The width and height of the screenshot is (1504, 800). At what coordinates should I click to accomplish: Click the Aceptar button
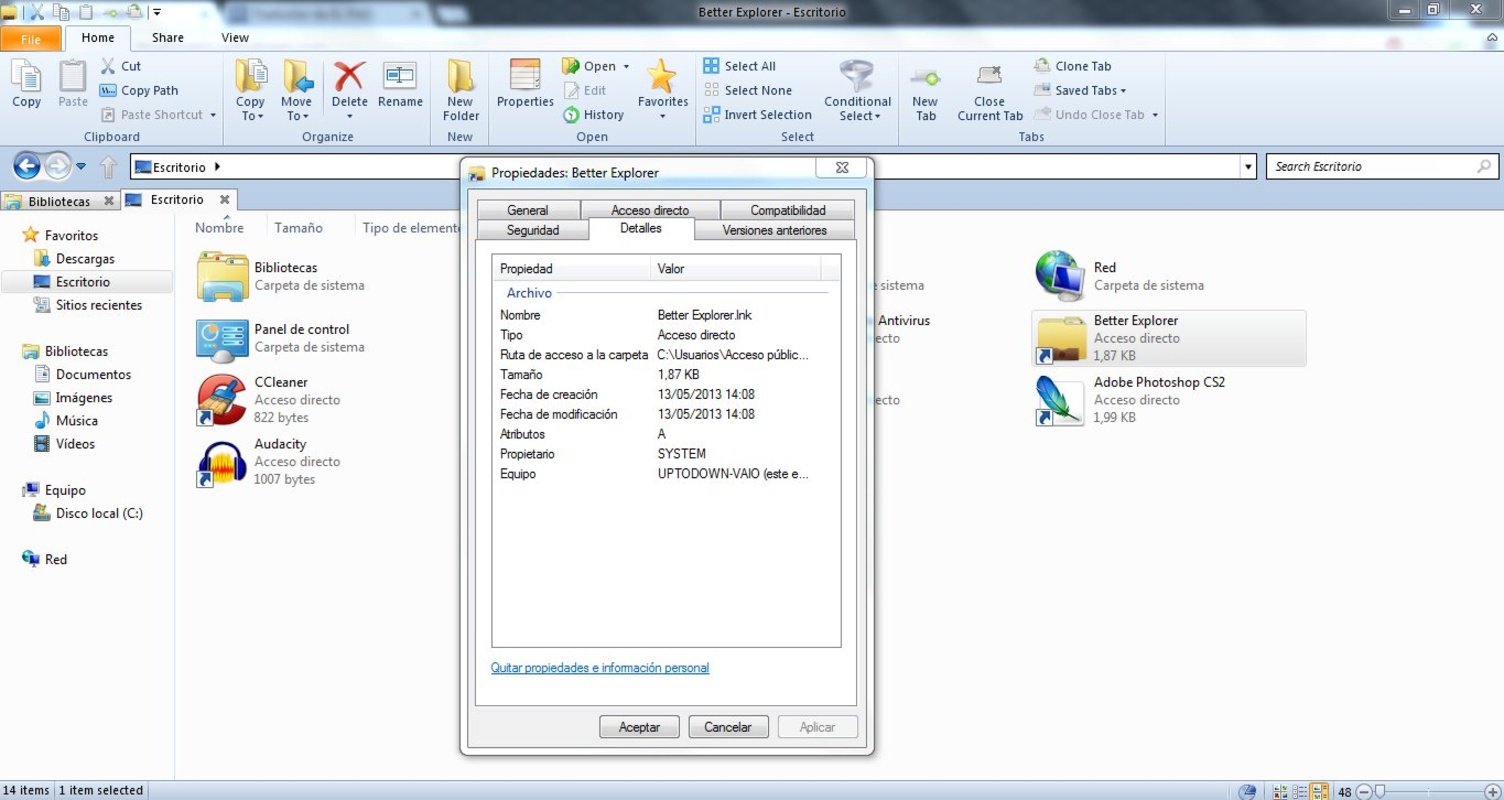click(639, 727)
